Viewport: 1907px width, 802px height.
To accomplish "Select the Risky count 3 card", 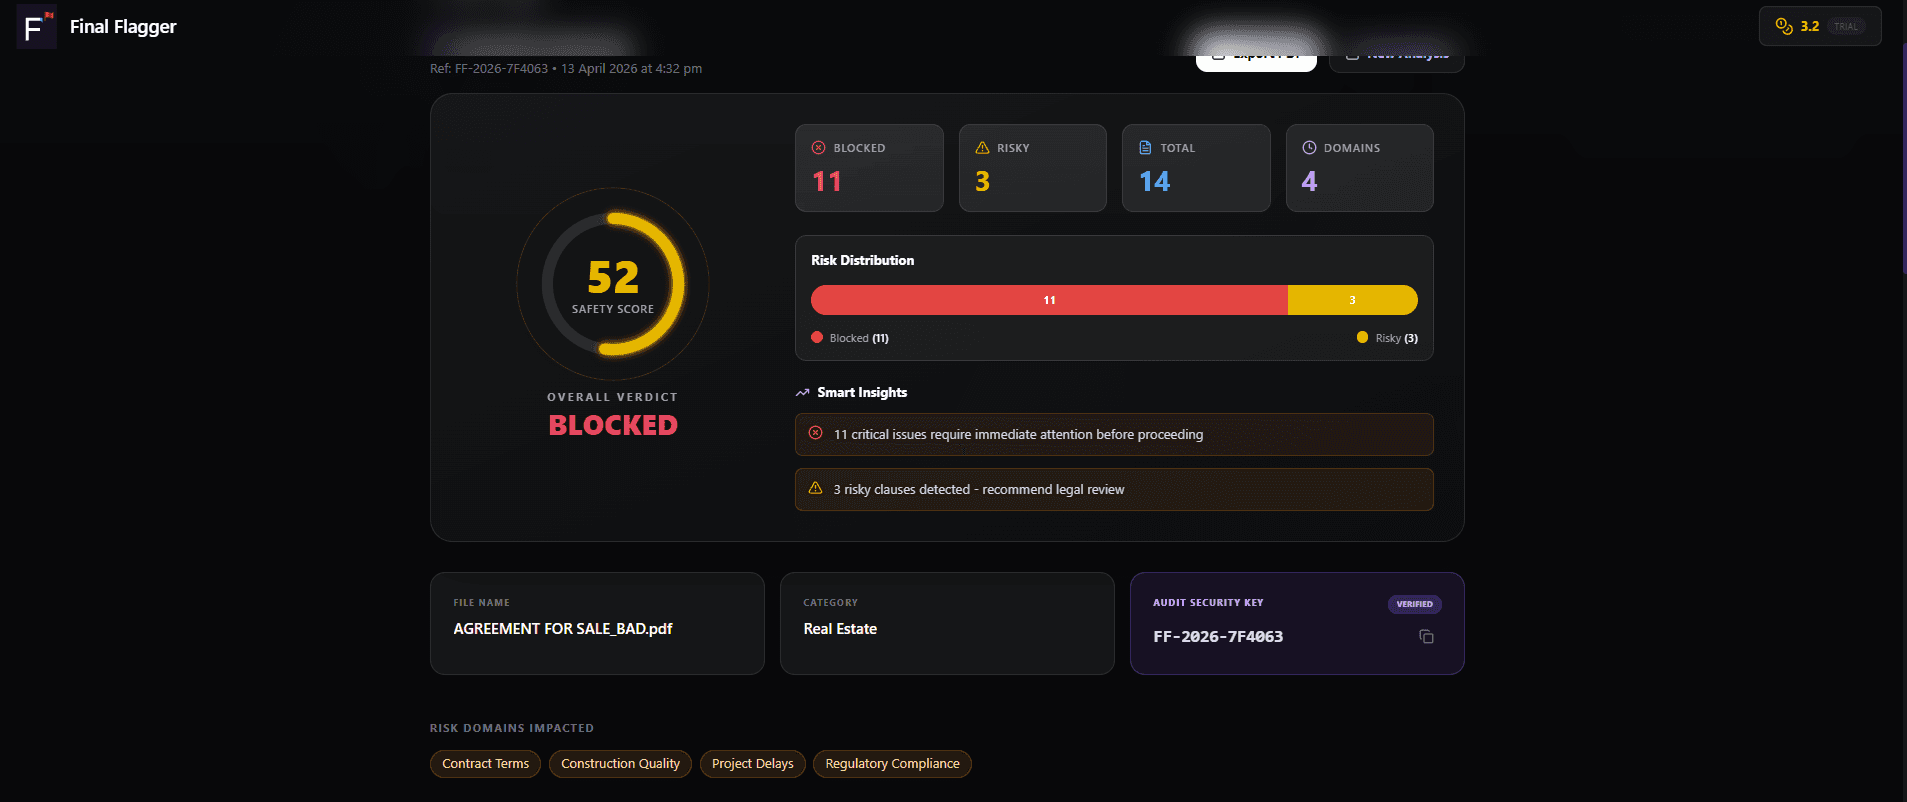I will click(1032, 168).
